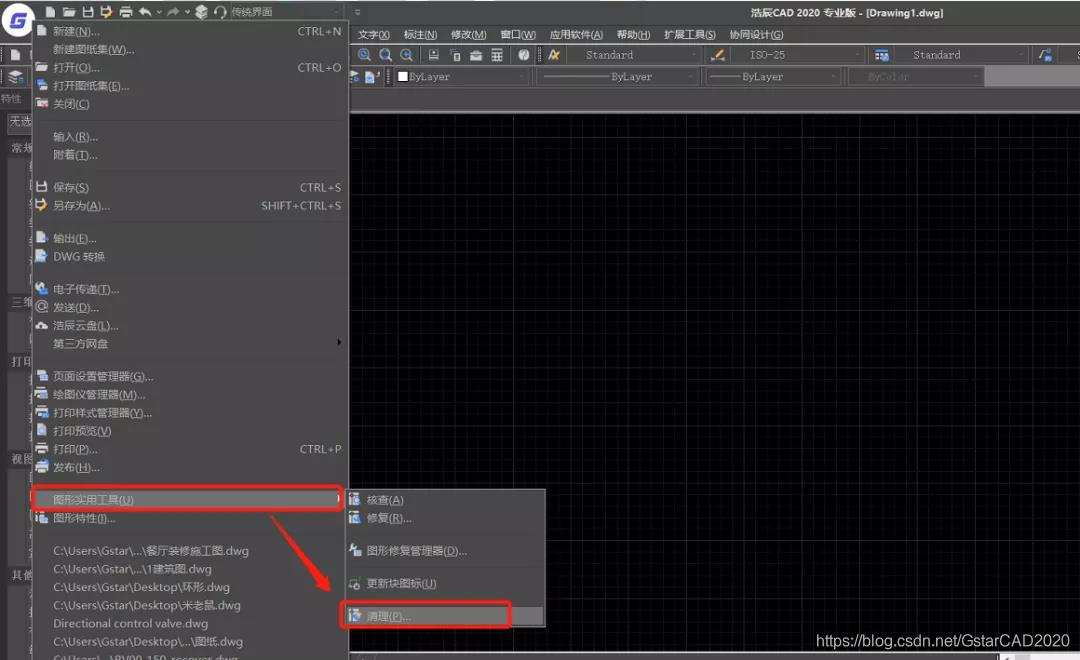Viewport: 1080px width, 660px height.
Task: Choose 打开(O)... from the file menu
Action: point(189,68)
